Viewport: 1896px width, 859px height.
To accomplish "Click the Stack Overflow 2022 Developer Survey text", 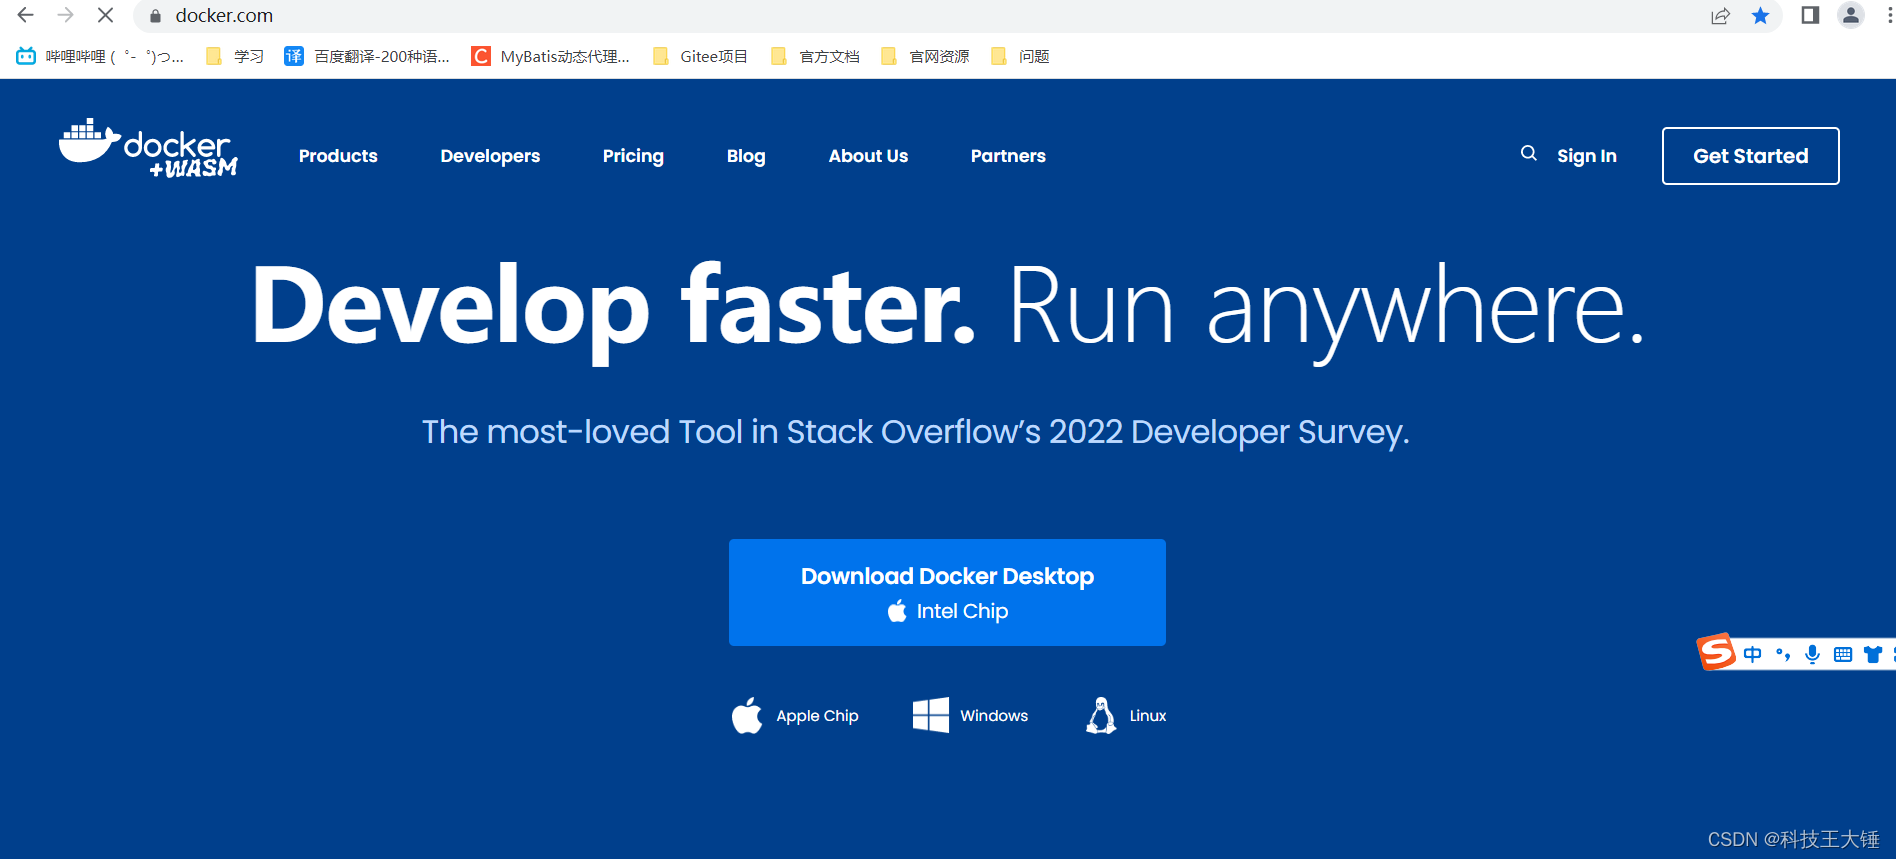I will click(x=915, y=432).
